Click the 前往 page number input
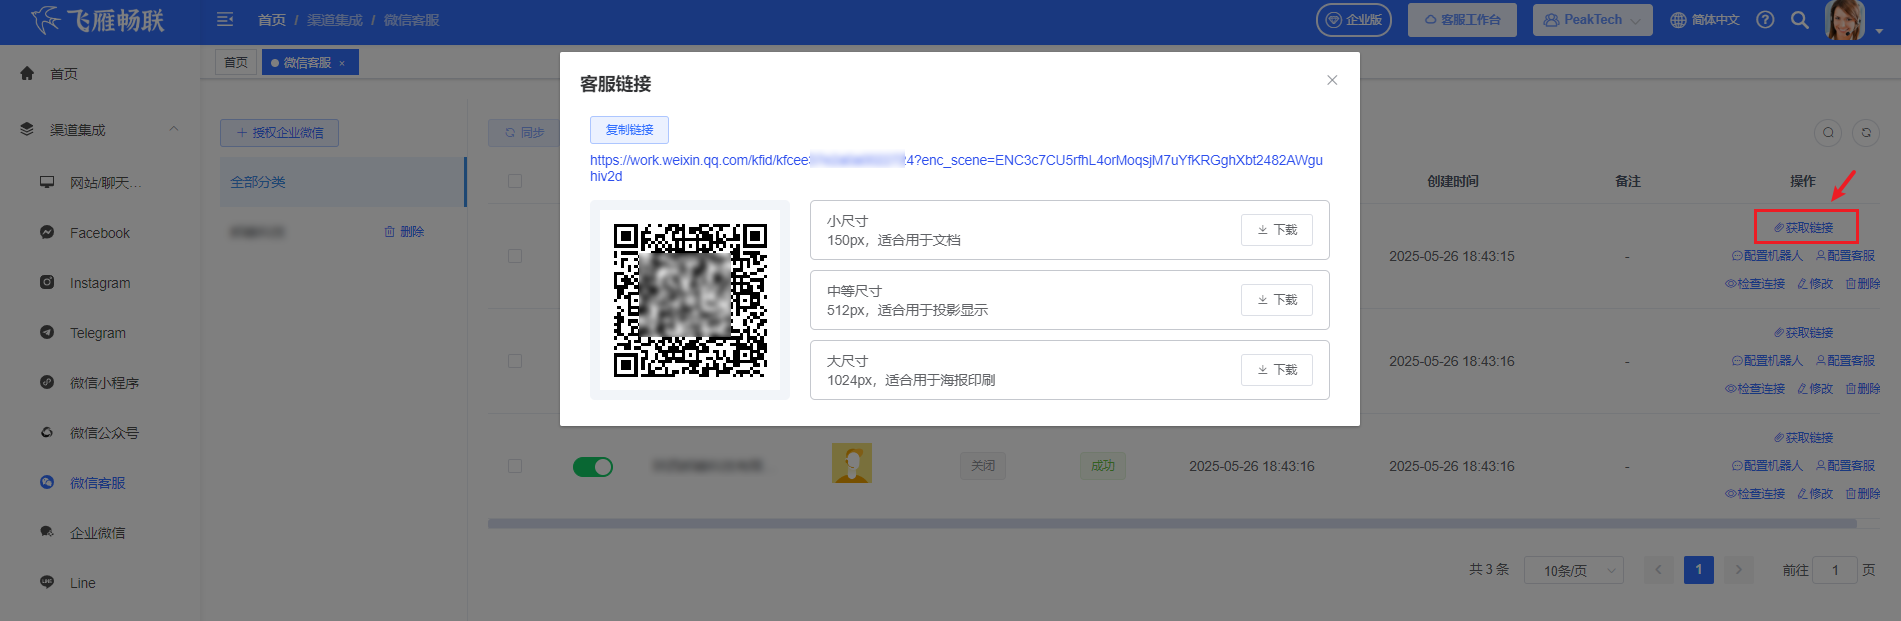Screen dimensions: 1901x621 coord(1835,570)
